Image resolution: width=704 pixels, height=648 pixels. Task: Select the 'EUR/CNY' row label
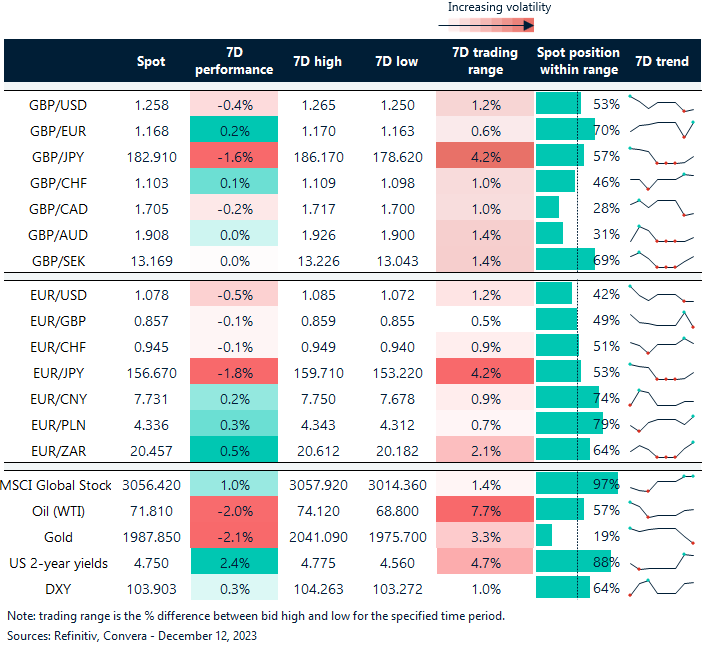coord(58,399)
